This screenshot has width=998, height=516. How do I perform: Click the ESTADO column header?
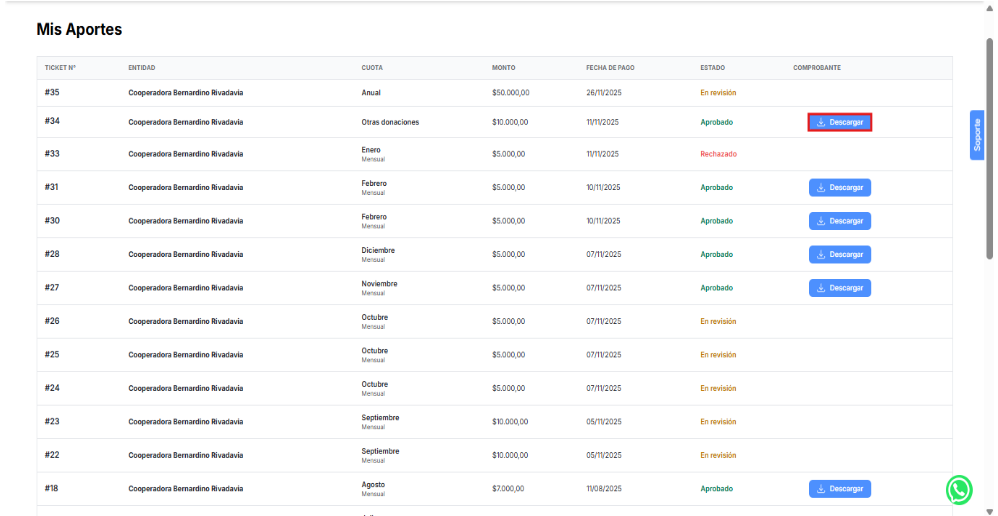pos(713,68)
